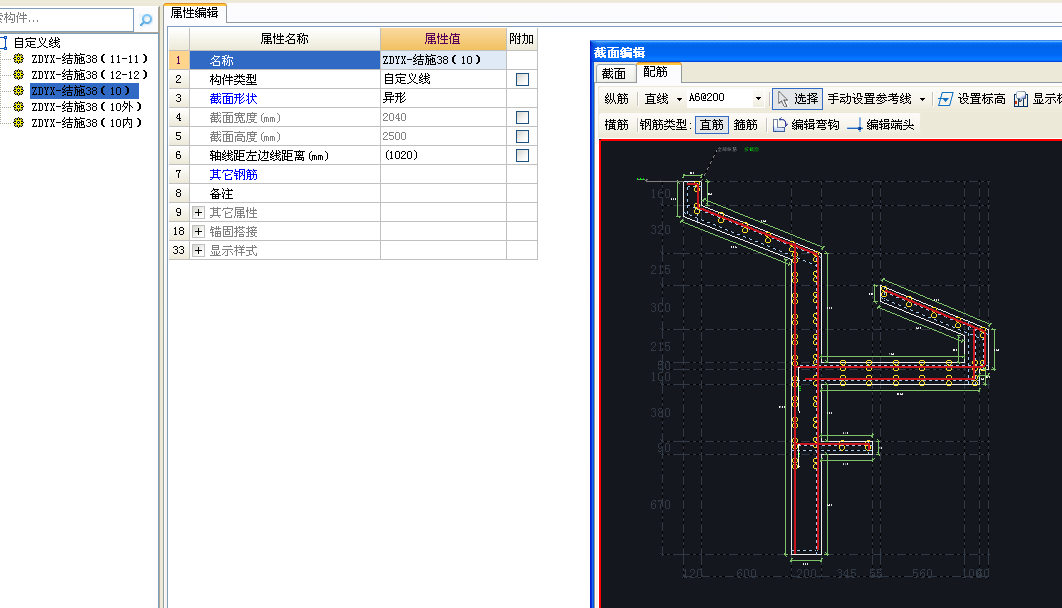Click gear icon of ZDYX-结施38(10外)
The image size is (1062, 608).
18,106
